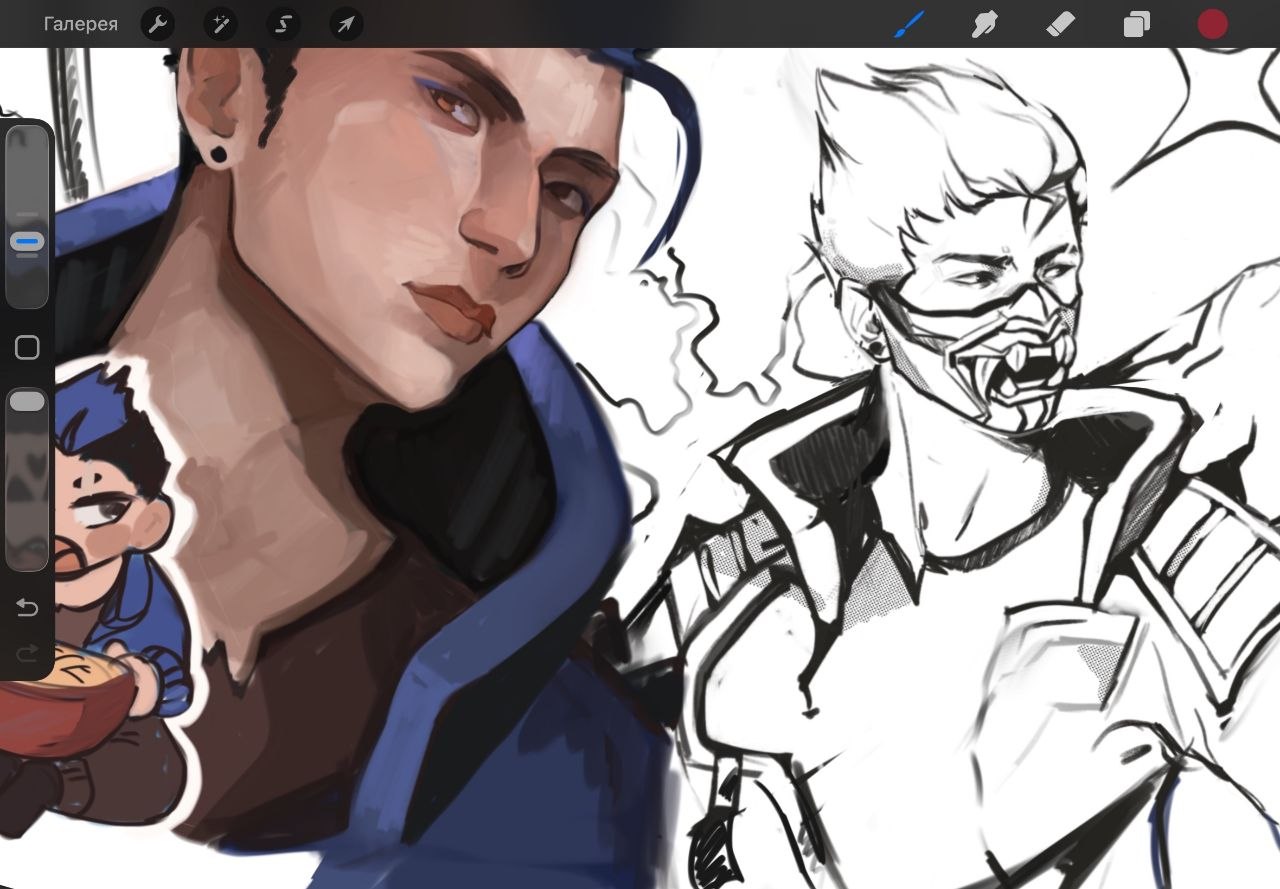The height and width of the screenshot is (889, 1280).
Task: Open the Adjustments magic wand menu
Action: tap(220, 24)
